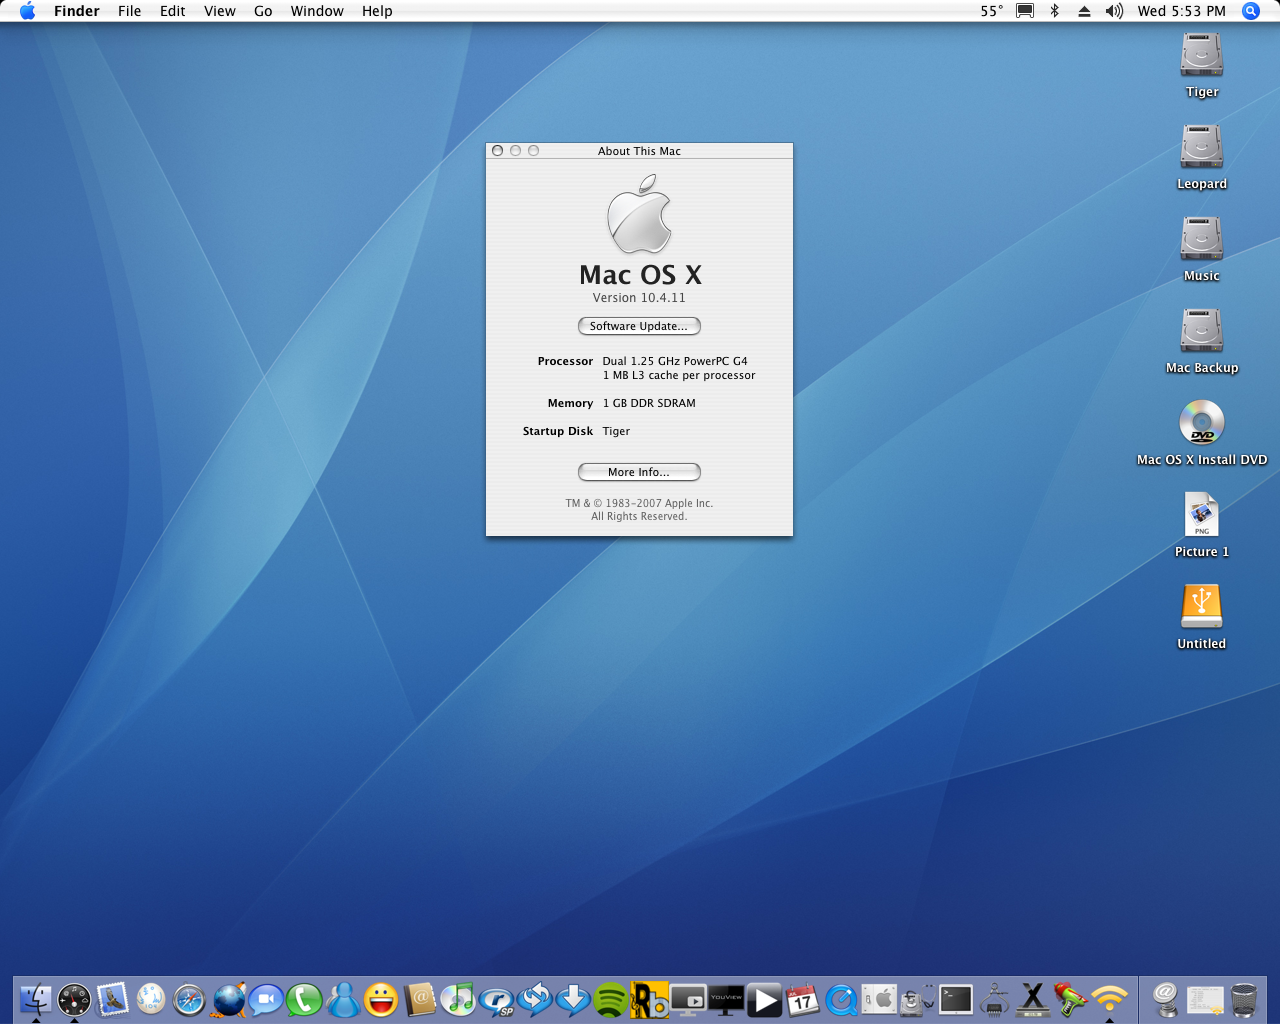
Task: Open the blue globe browser in Dock
Action: click(228, 999)
